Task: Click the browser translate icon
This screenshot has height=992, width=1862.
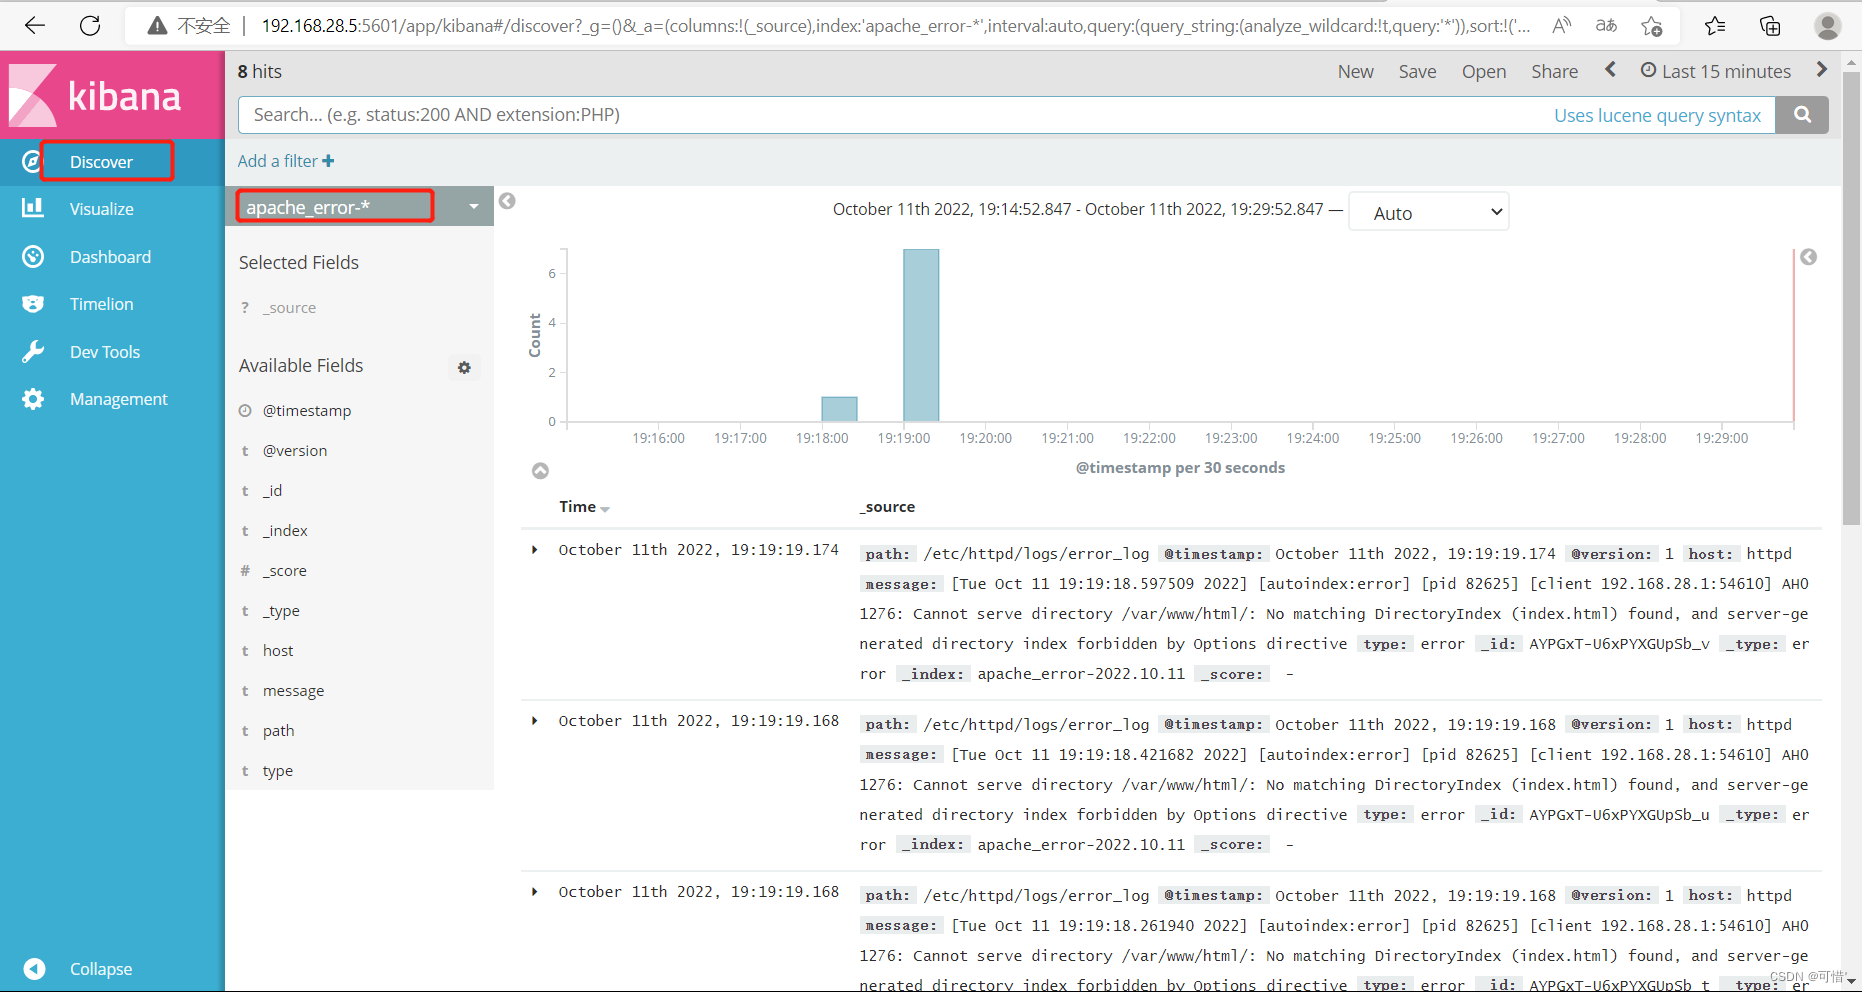Action: point(1606,25)
